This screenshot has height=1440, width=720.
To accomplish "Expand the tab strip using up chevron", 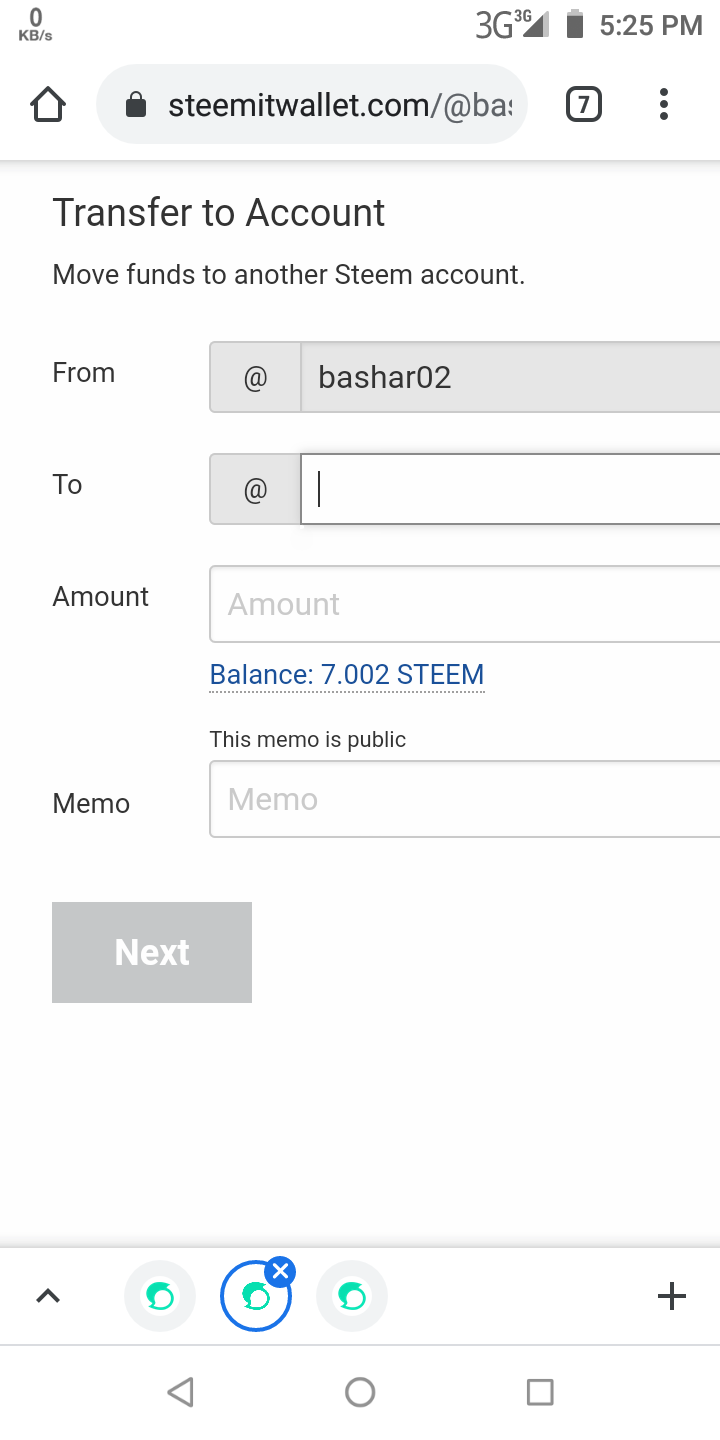I will [48, 1297].
